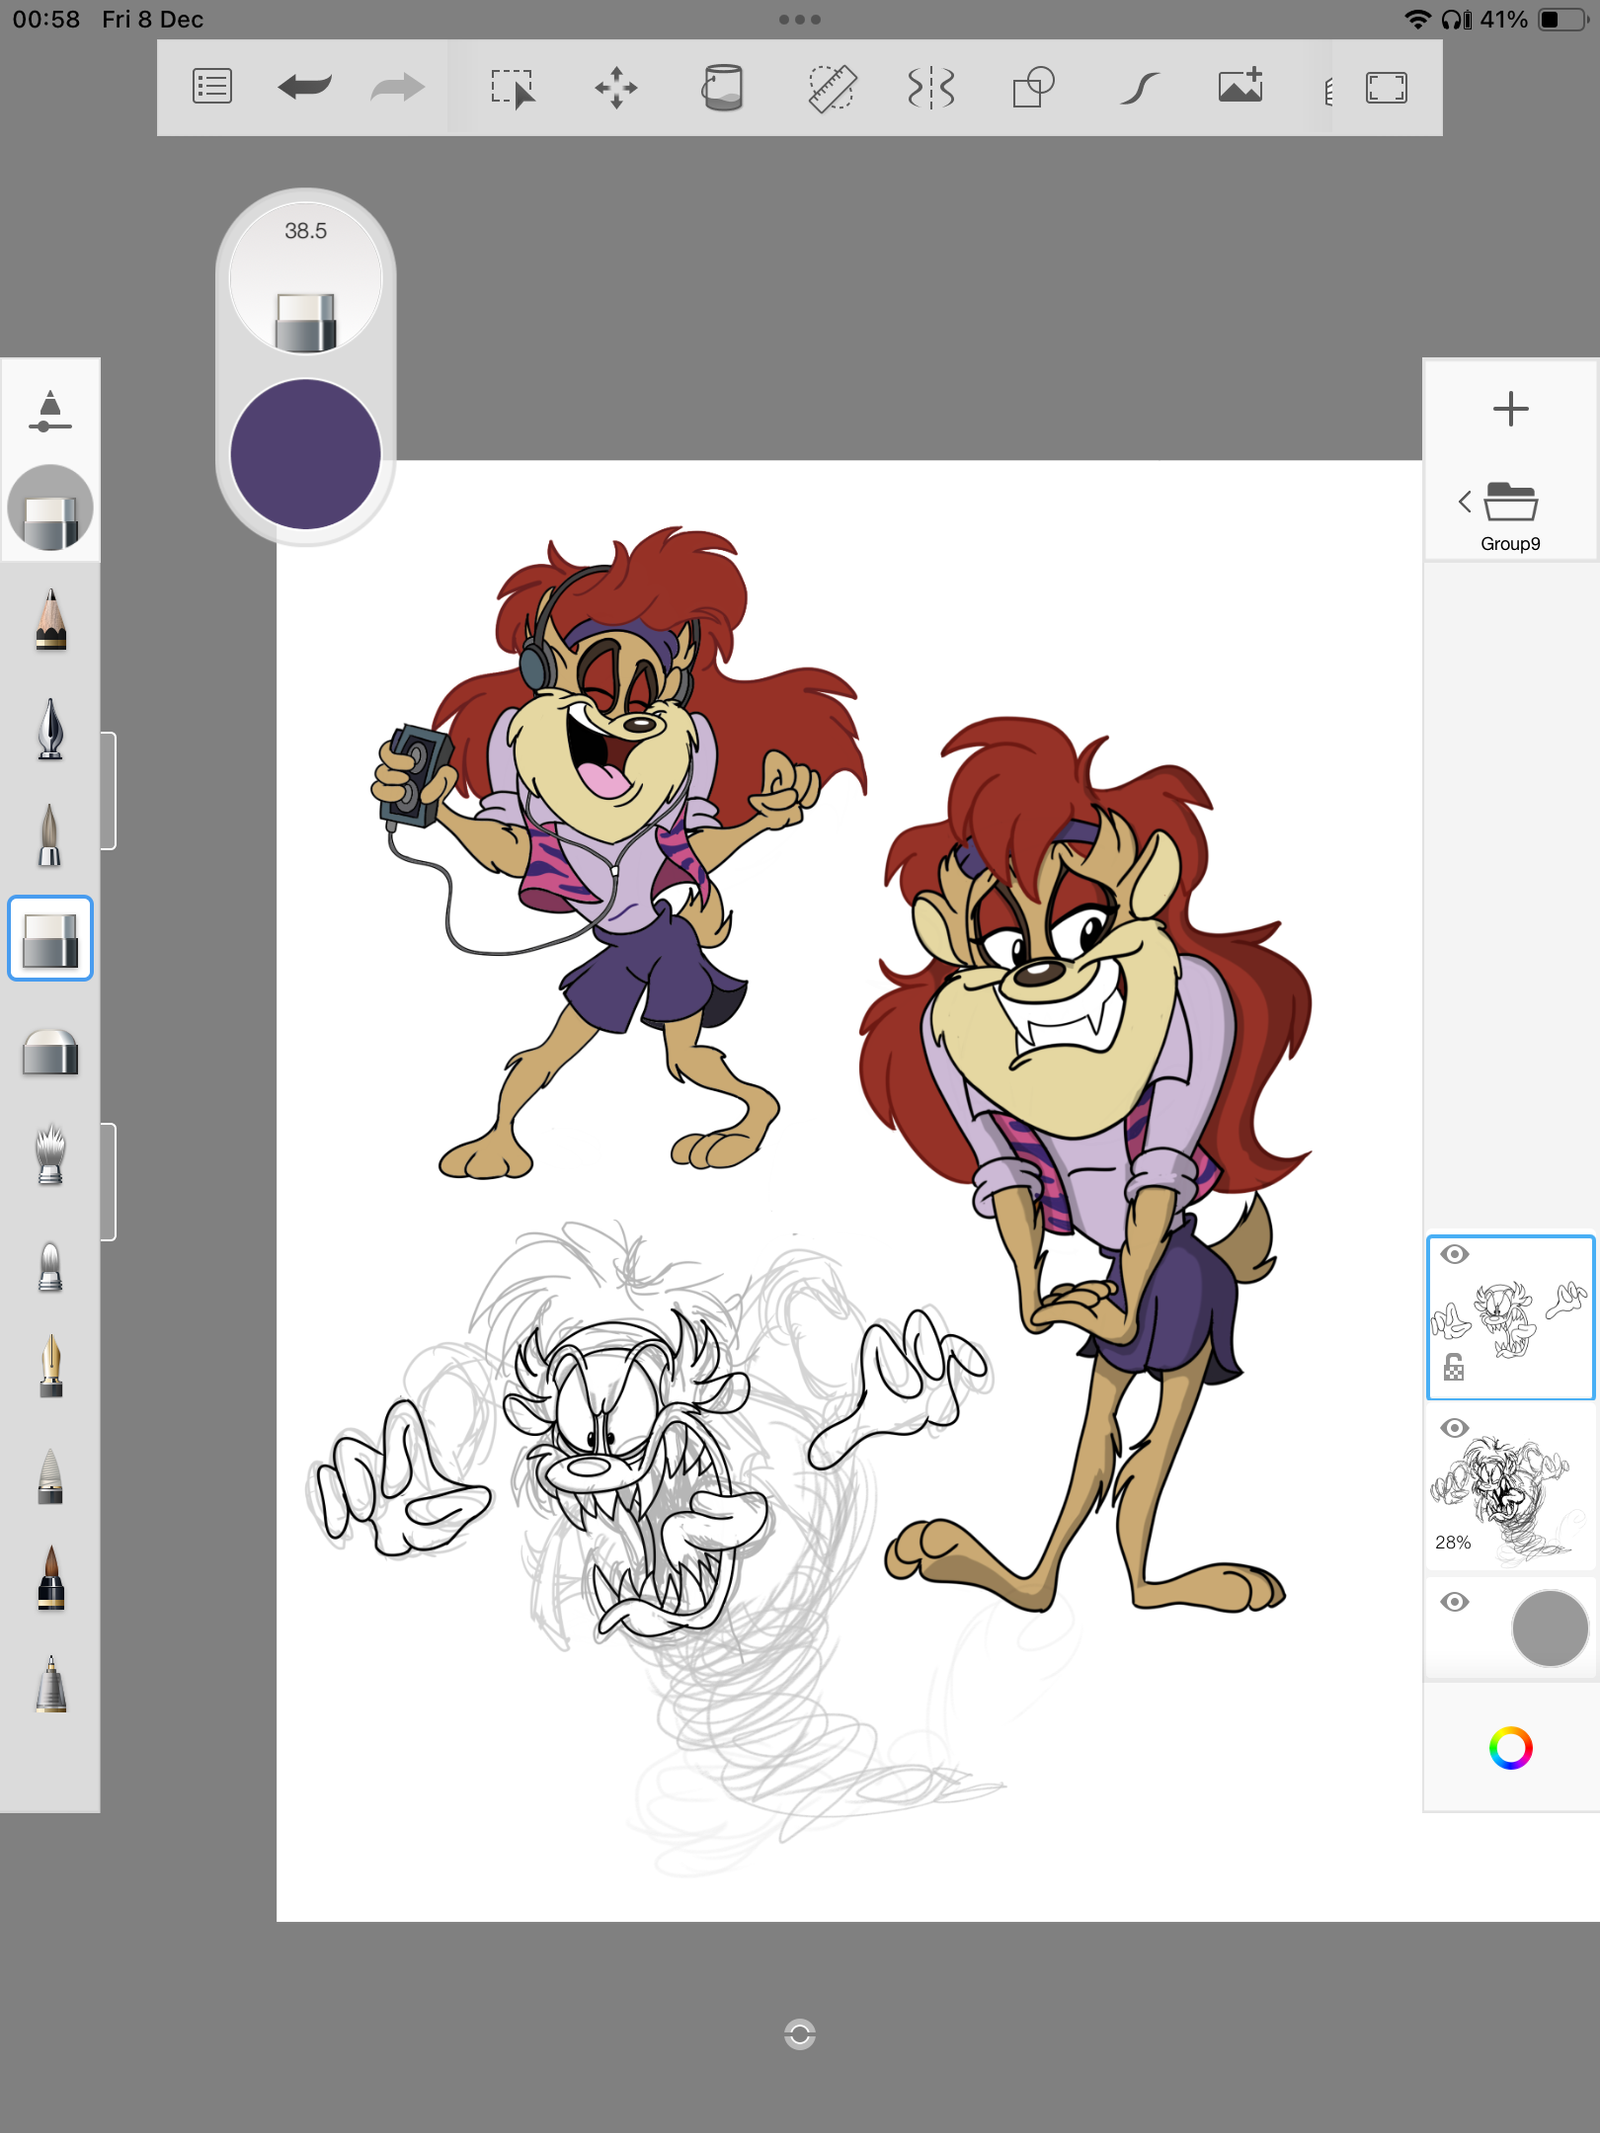
Task: Select the tapered marker brush
Action: [50, 835]
